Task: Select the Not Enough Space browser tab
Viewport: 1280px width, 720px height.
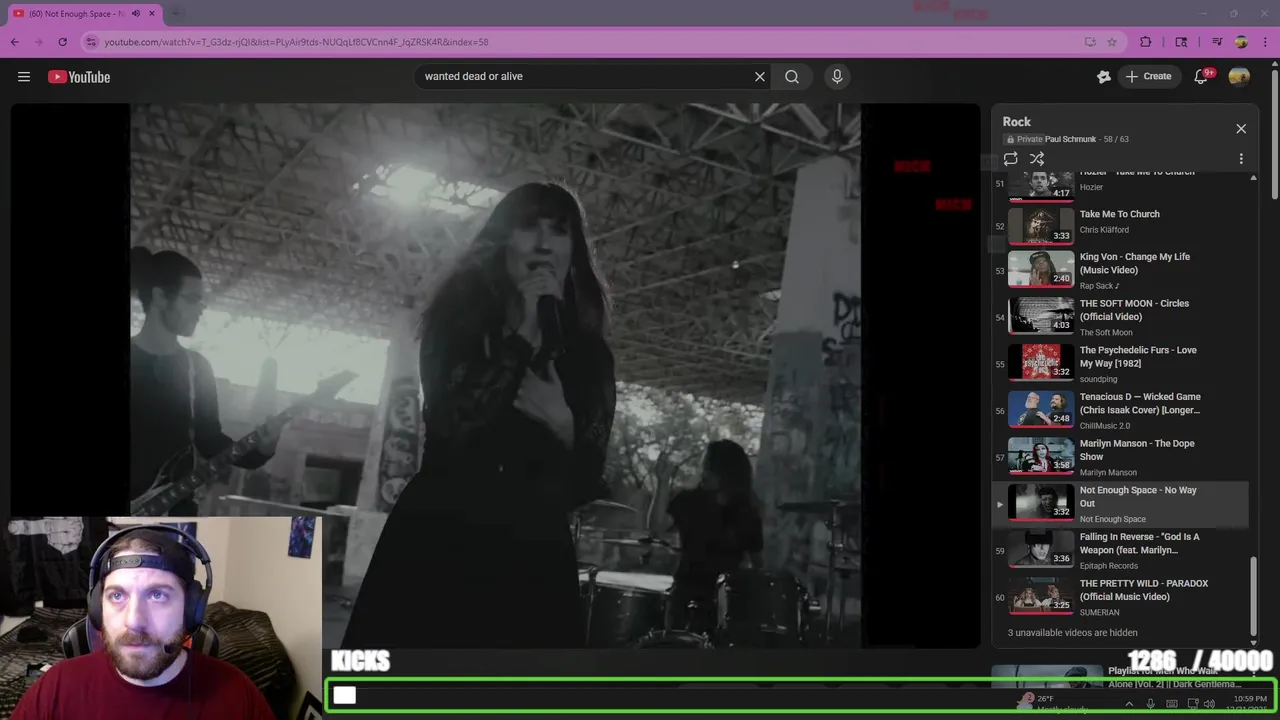Action: (x=85, y=14)
